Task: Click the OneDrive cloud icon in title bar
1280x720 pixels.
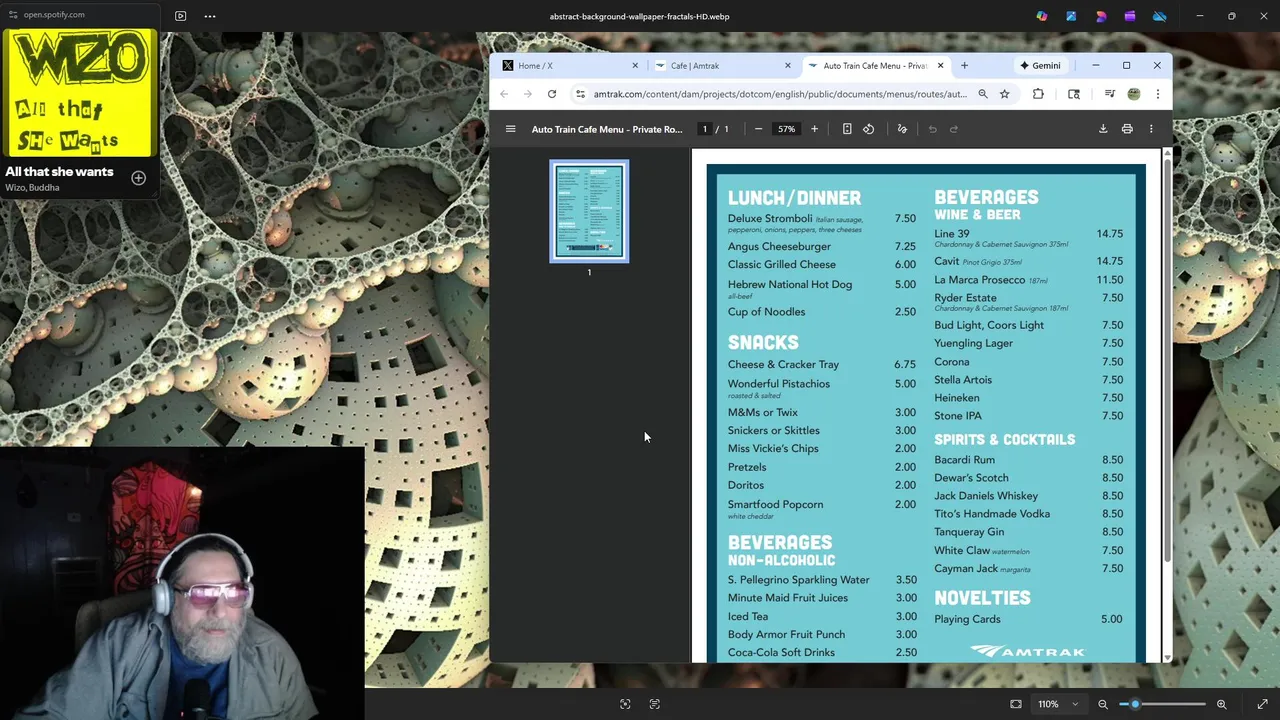Action: coord(1159,16)
